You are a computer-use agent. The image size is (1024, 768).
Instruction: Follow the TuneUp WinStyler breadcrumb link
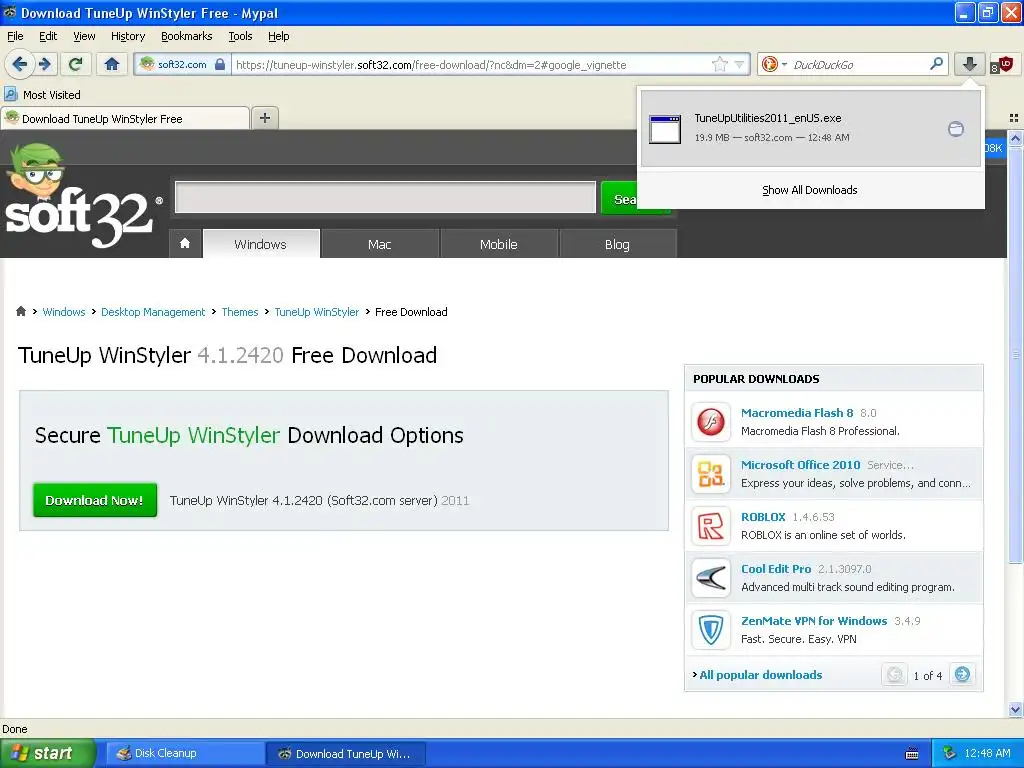point(317,312)
